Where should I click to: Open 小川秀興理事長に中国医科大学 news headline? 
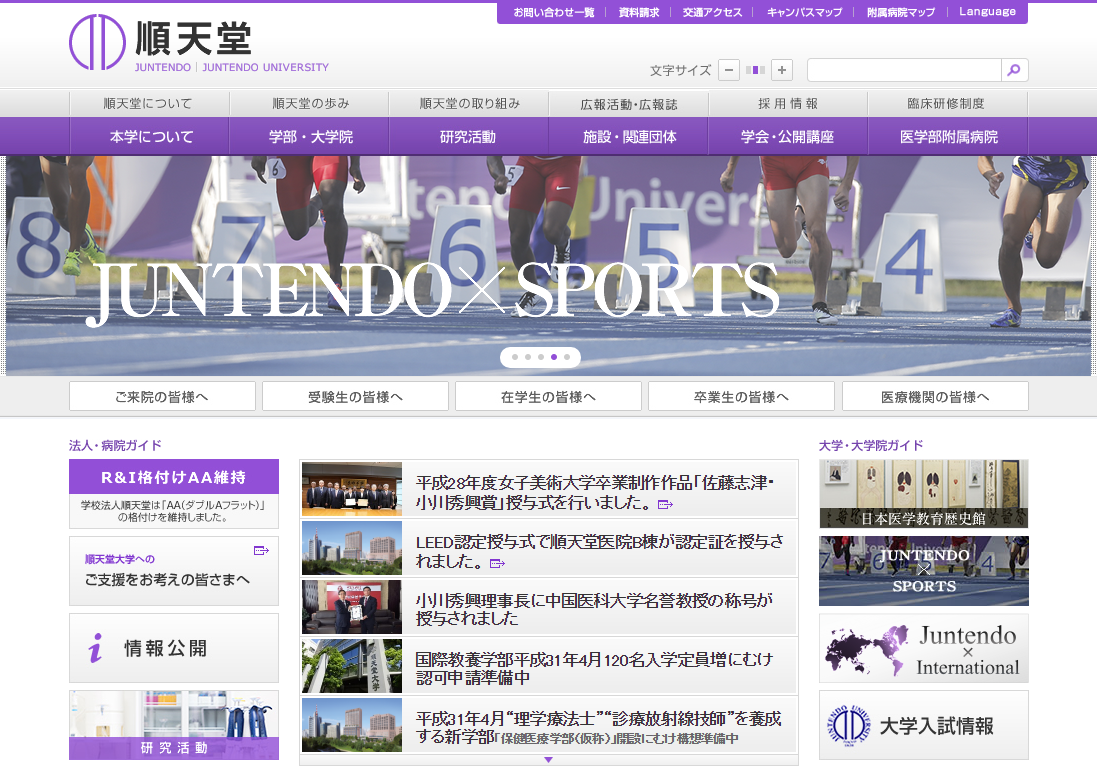coord(594,609)
